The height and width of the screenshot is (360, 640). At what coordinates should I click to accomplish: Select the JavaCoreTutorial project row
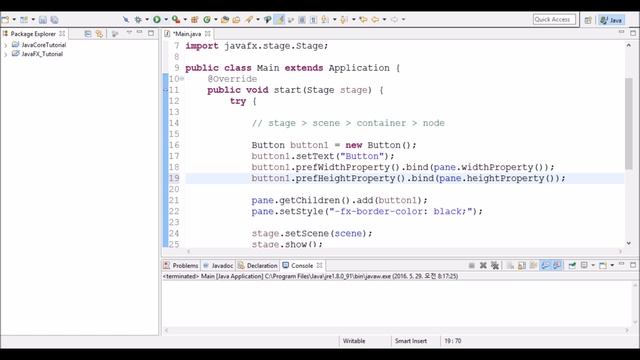coord(39,45)
